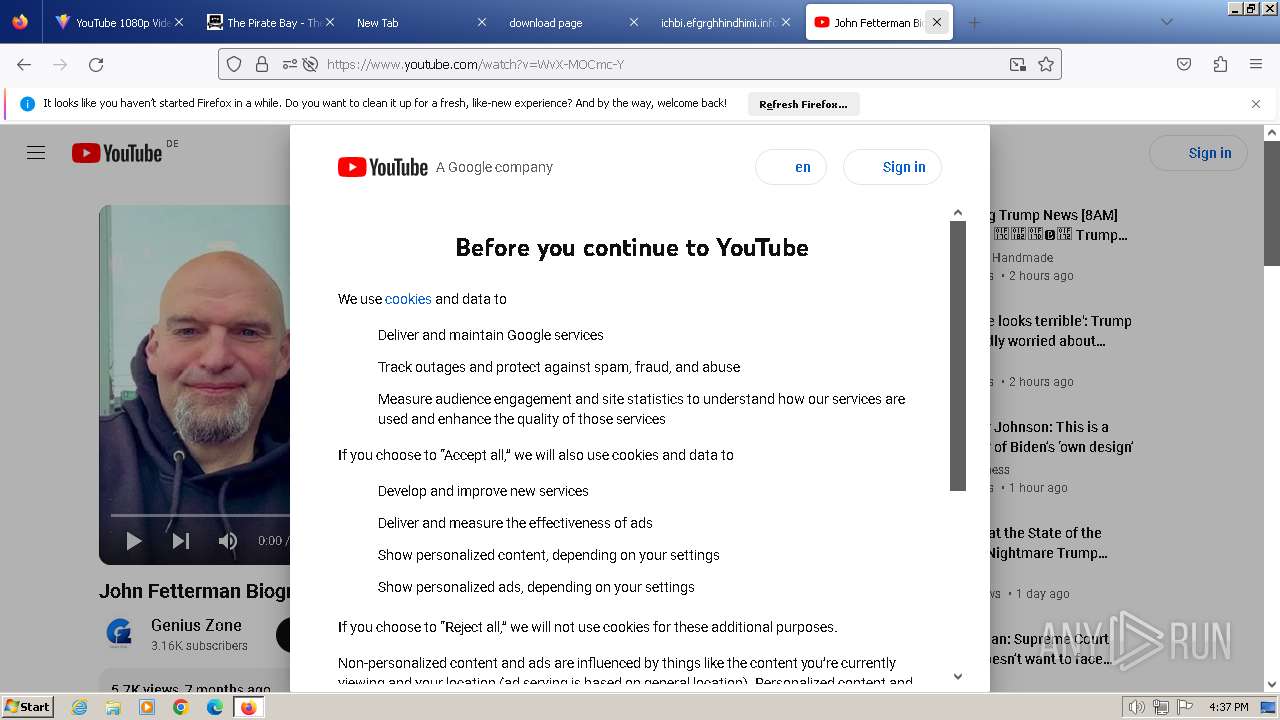Open the system tray volume icon
The height and width of the screenshot is (720, 1280).
point(1137,707)
